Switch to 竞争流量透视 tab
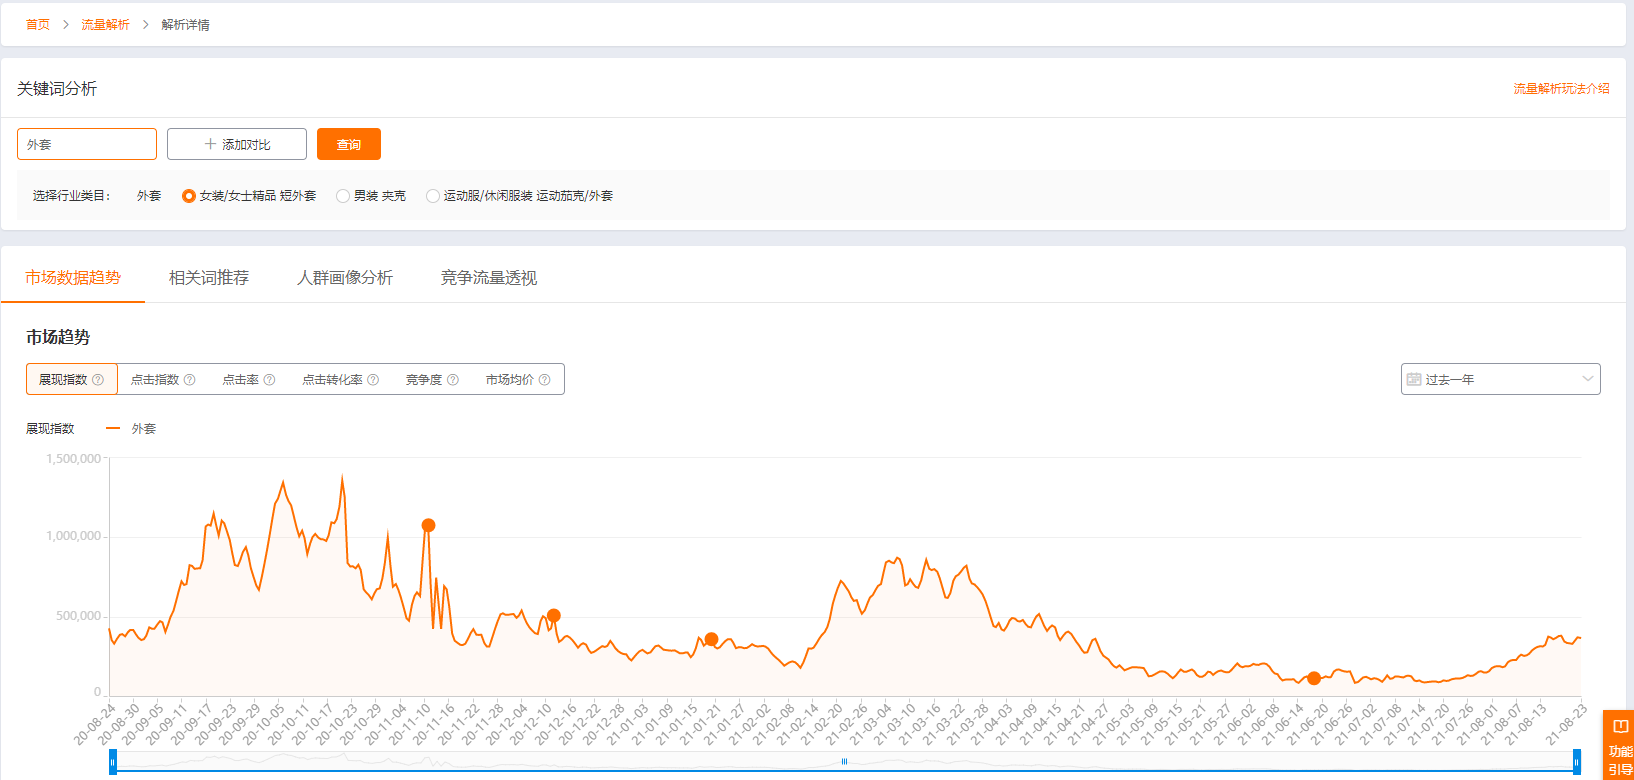This screenshot has width=1634, height=780. pos(489,278)
